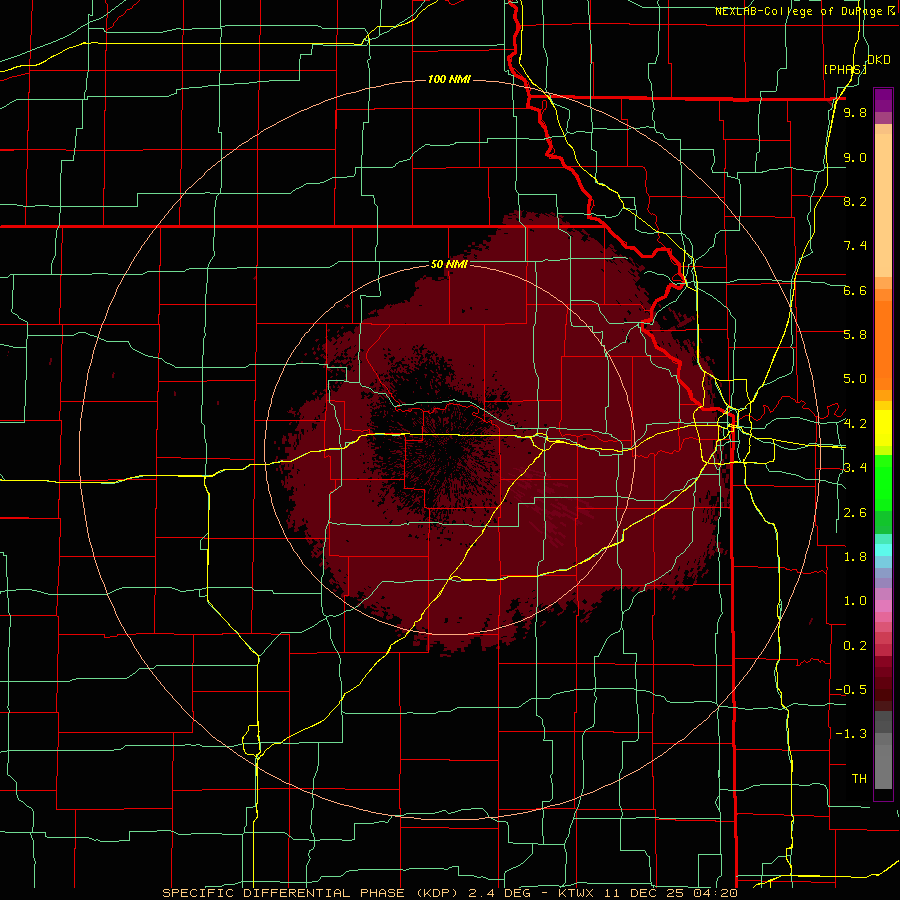Click the cyan segment of the color bar
The height and width of the screenshot is (900, 900).
pos(883,550)
